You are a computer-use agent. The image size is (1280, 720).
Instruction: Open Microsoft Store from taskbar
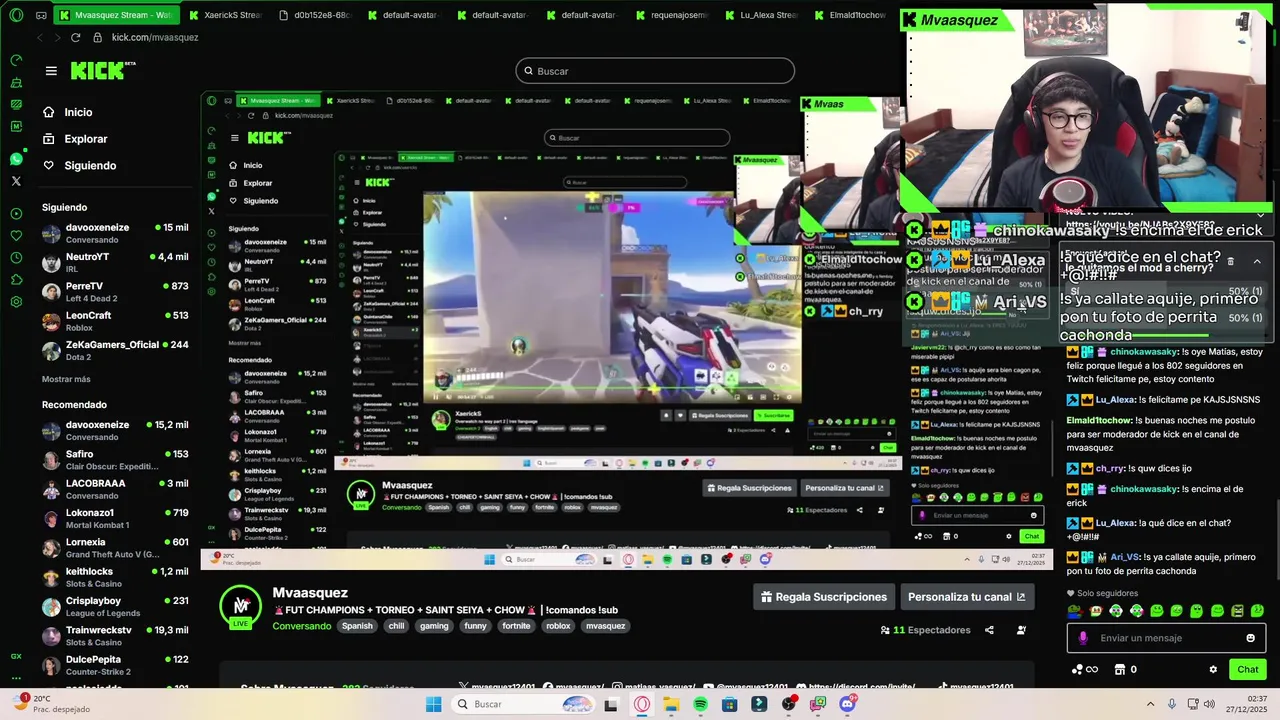[x=729, y=704]
